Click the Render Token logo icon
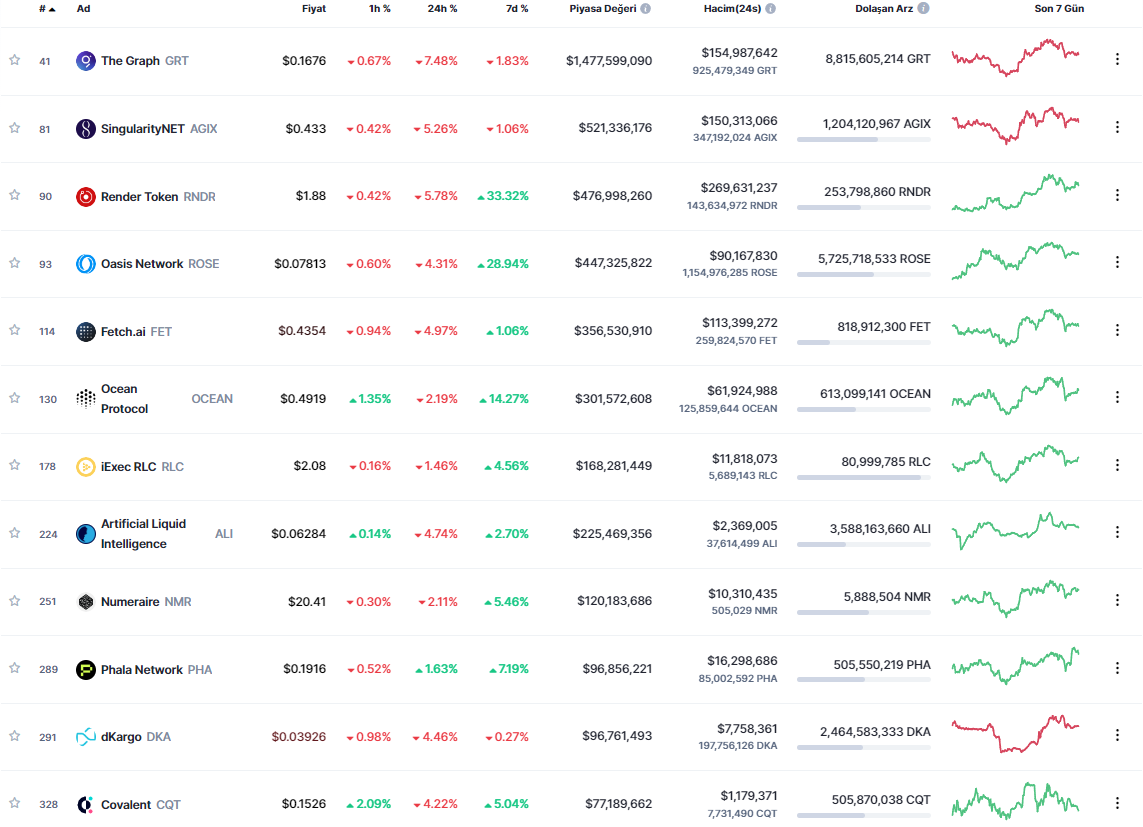Viewport: 1143px width, 827px height. (86, 197)
